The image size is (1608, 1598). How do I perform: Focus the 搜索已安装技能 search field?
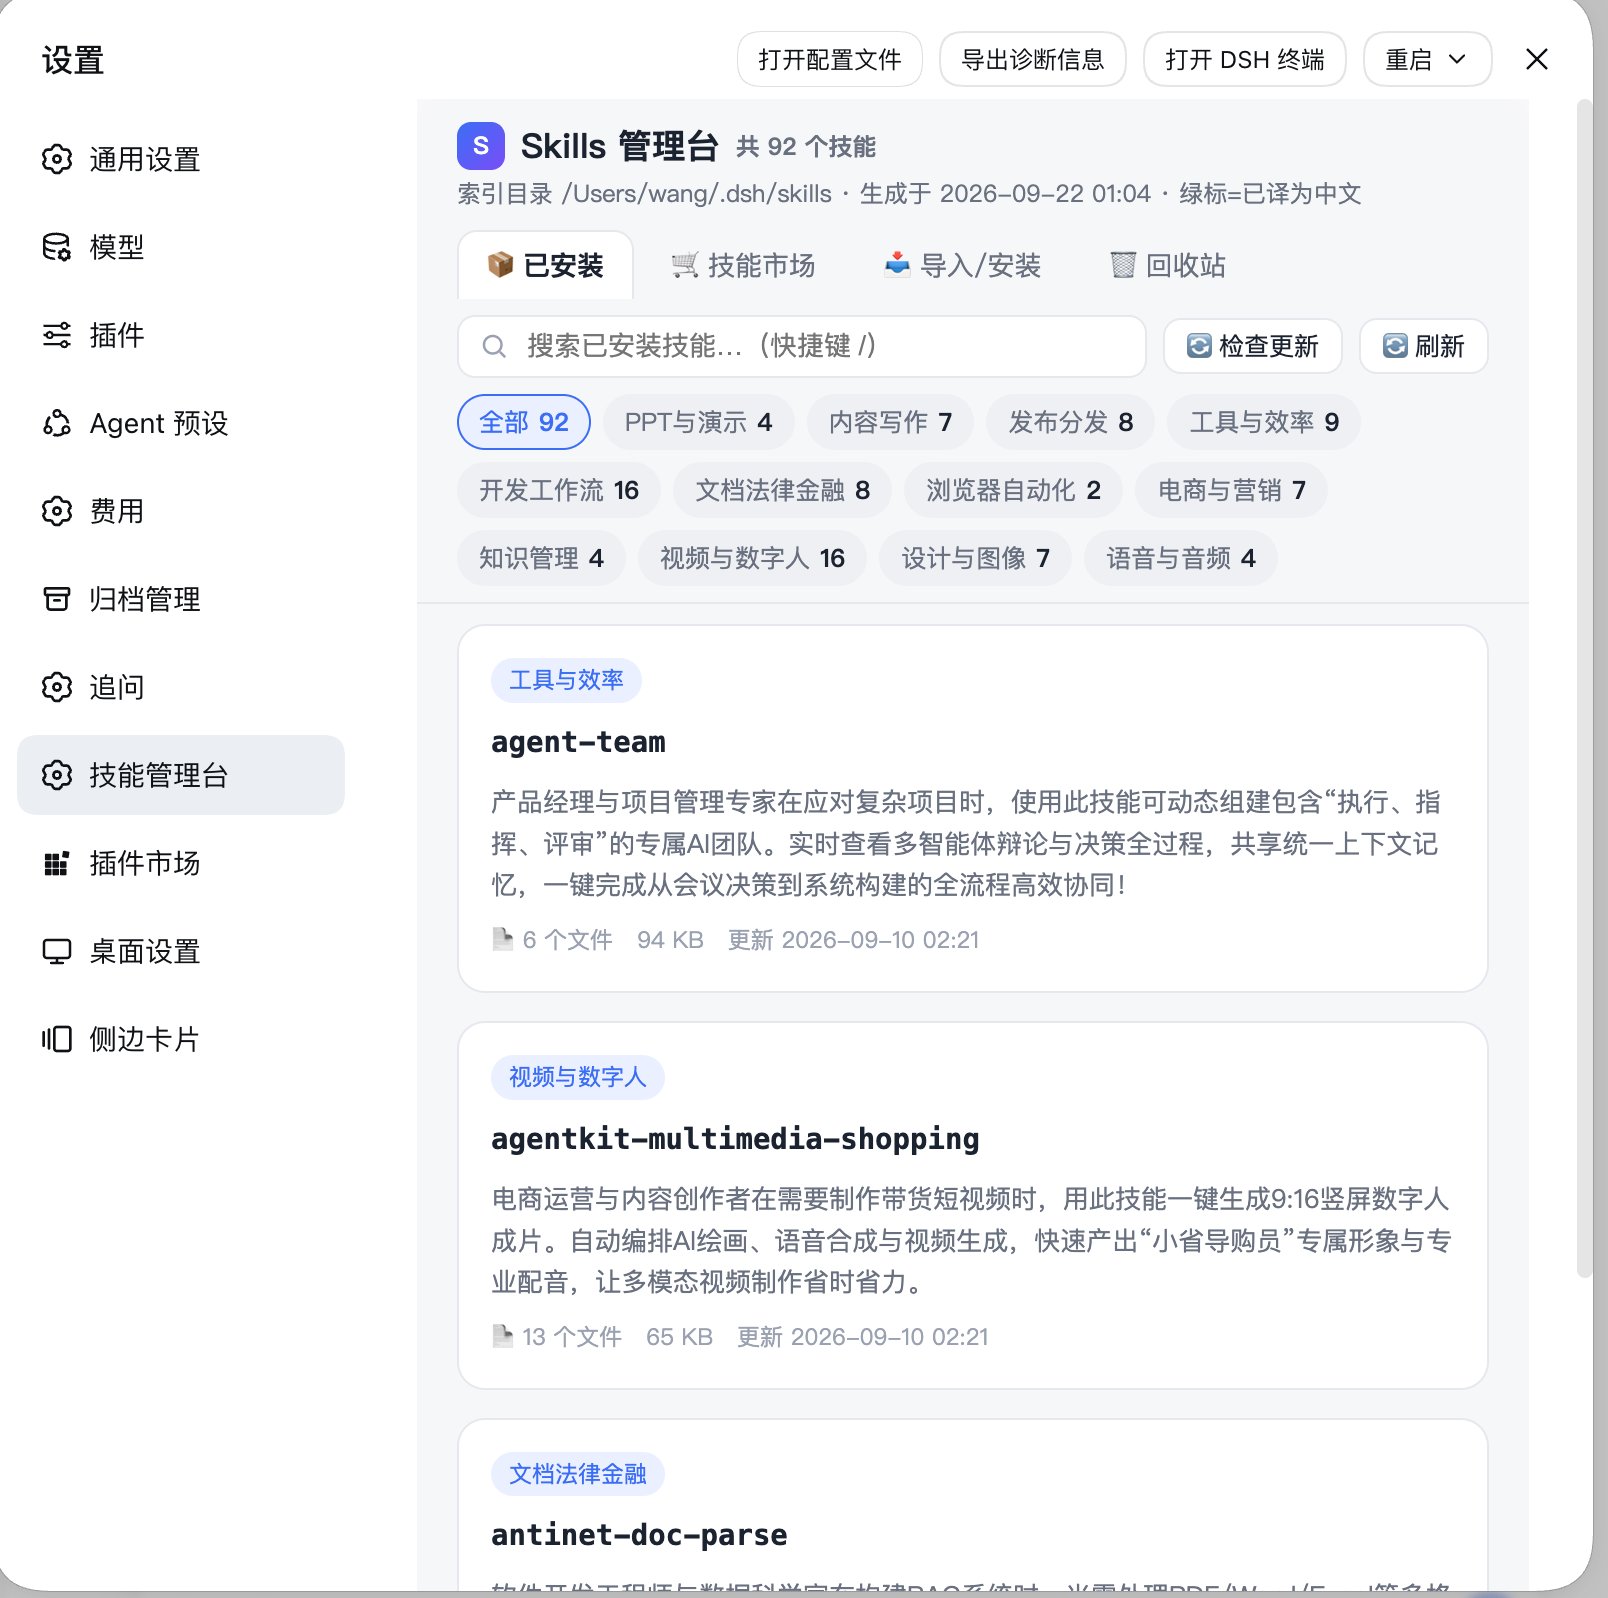[802, 346]
